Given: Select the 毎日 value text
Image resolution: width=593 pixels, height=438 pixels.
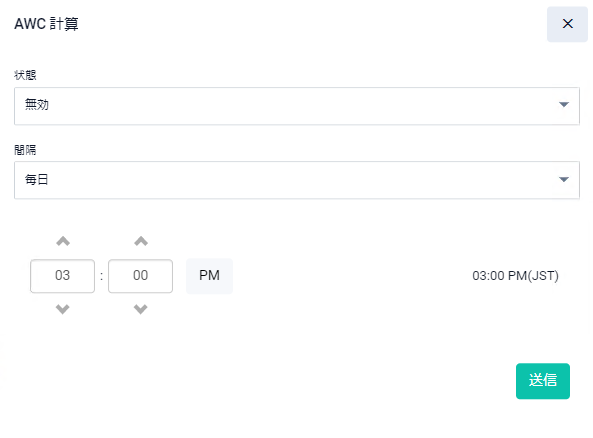Looking at the screenshot, I should [37, 179].
